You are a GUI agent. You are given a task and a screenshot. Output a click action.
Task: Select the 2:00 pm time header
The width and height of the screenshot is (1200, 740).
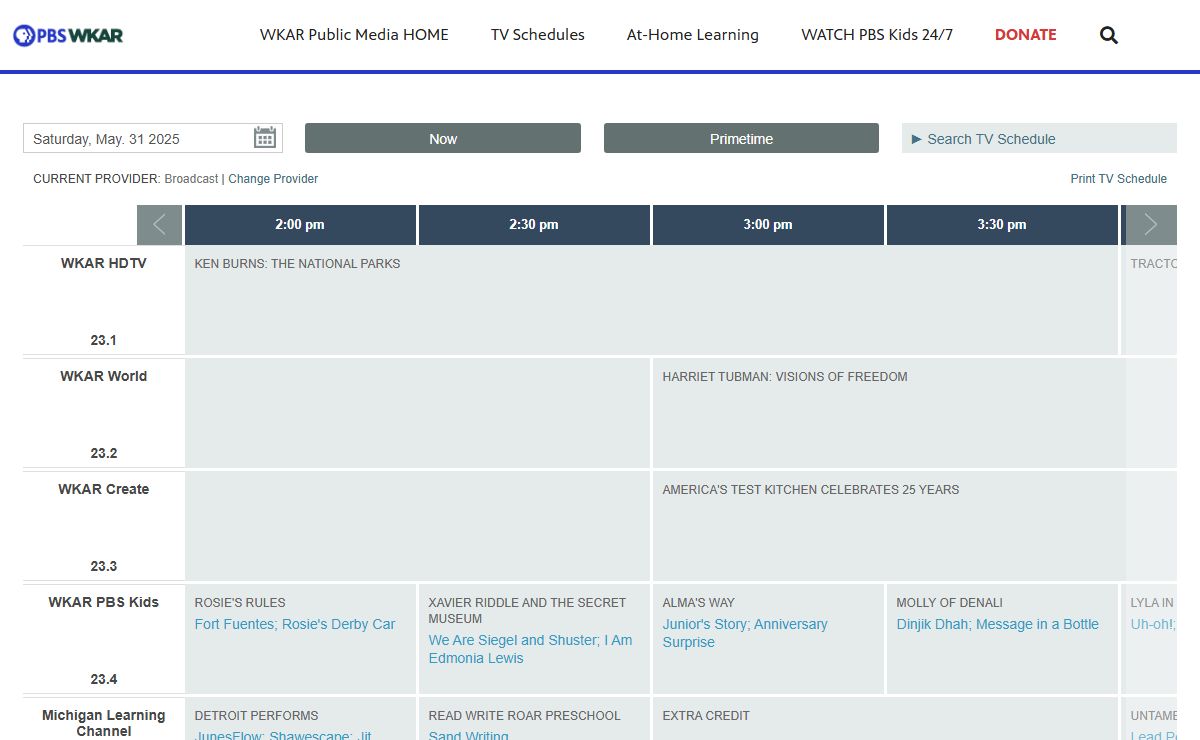point(300,225)
